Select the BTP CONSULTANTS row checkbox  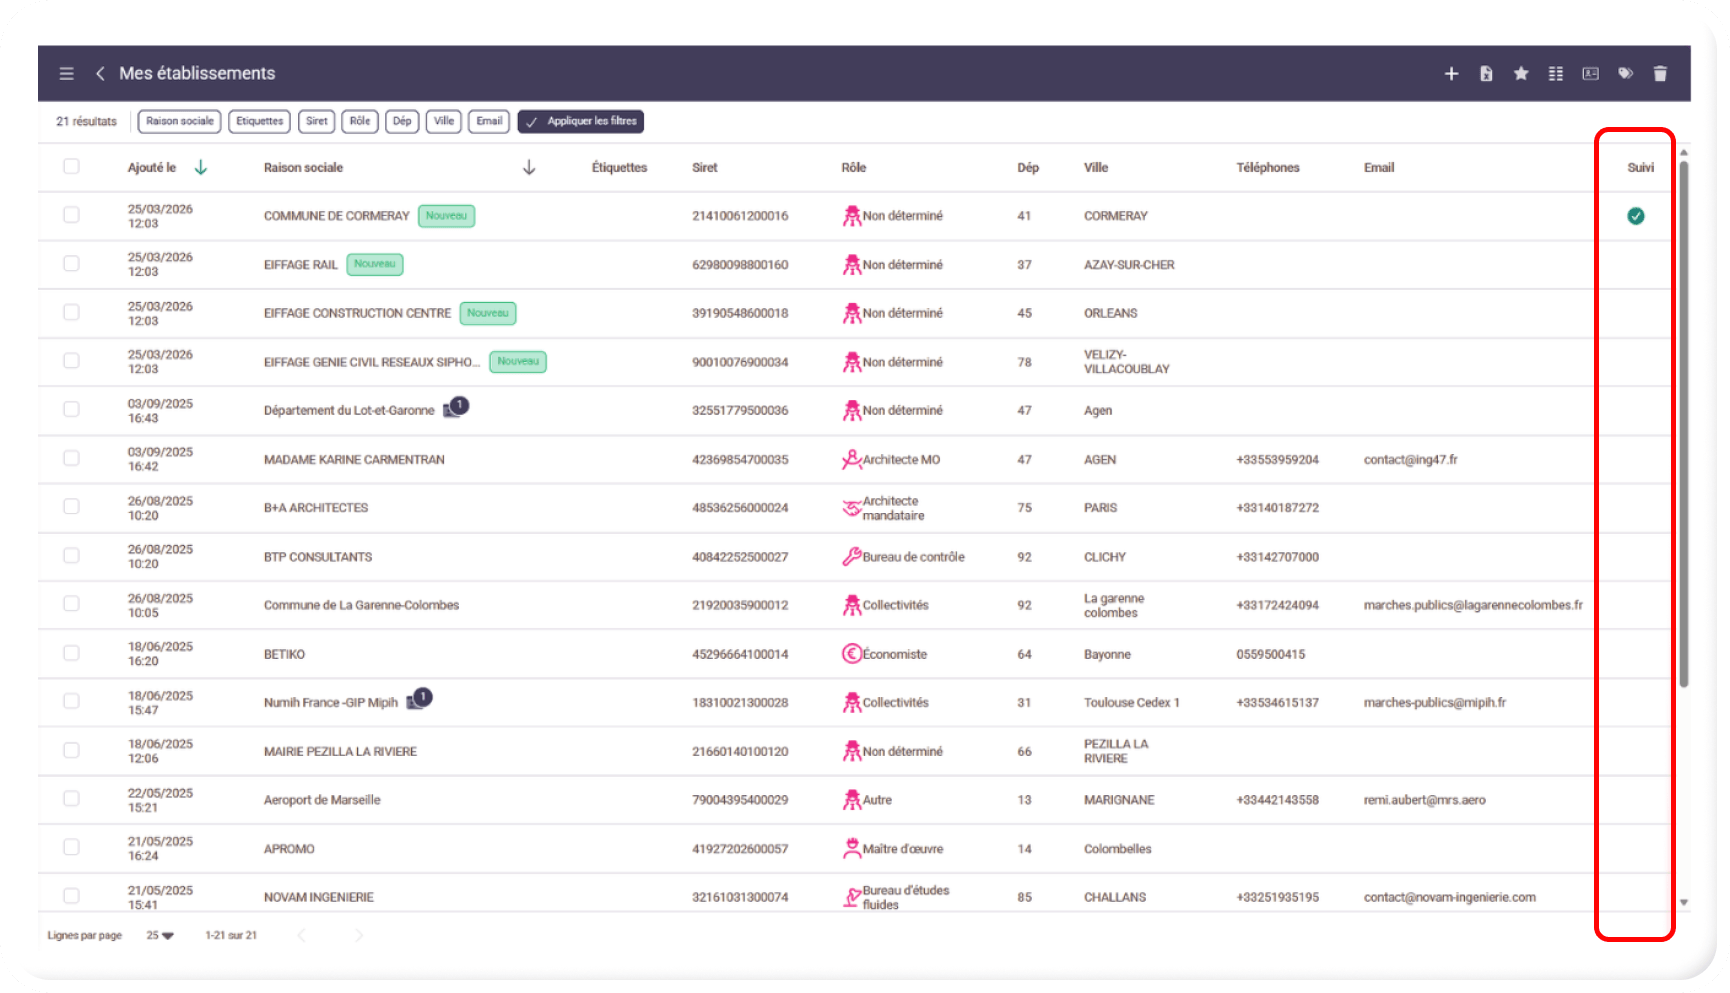tap(71, 556)
